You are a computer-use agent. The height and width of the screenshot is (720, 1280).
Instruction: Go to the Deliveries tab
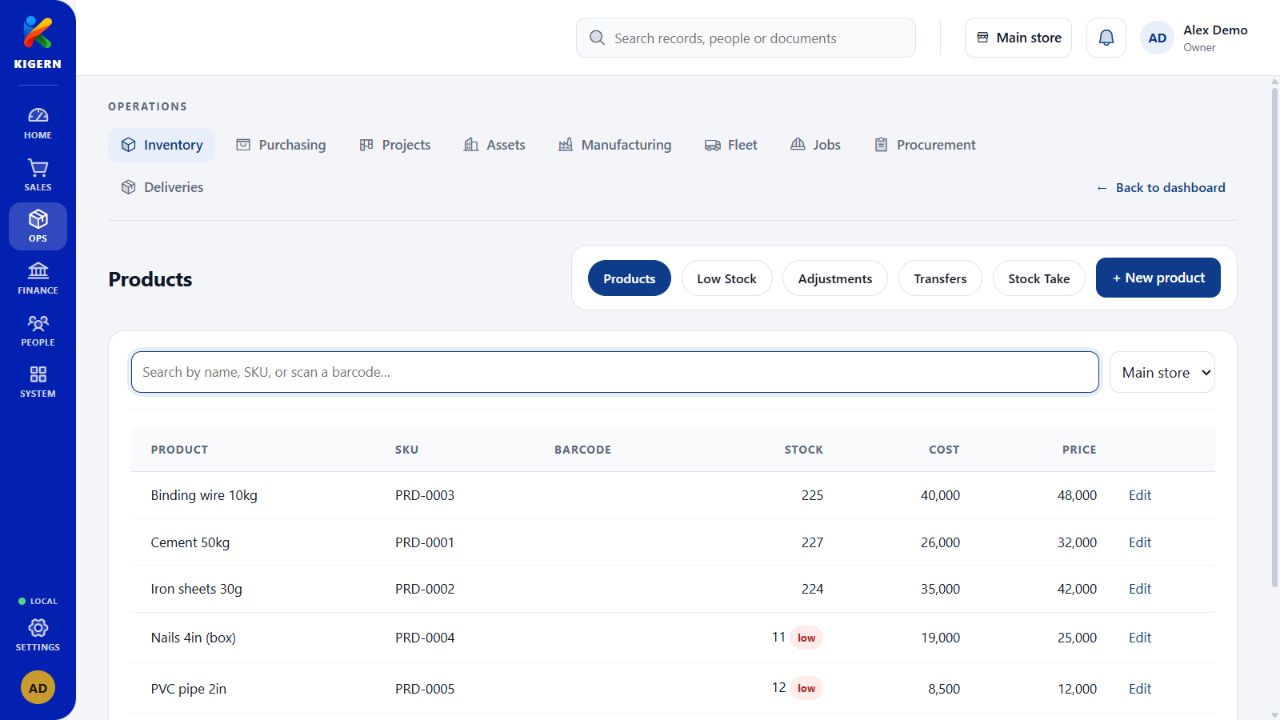point(162,187)
